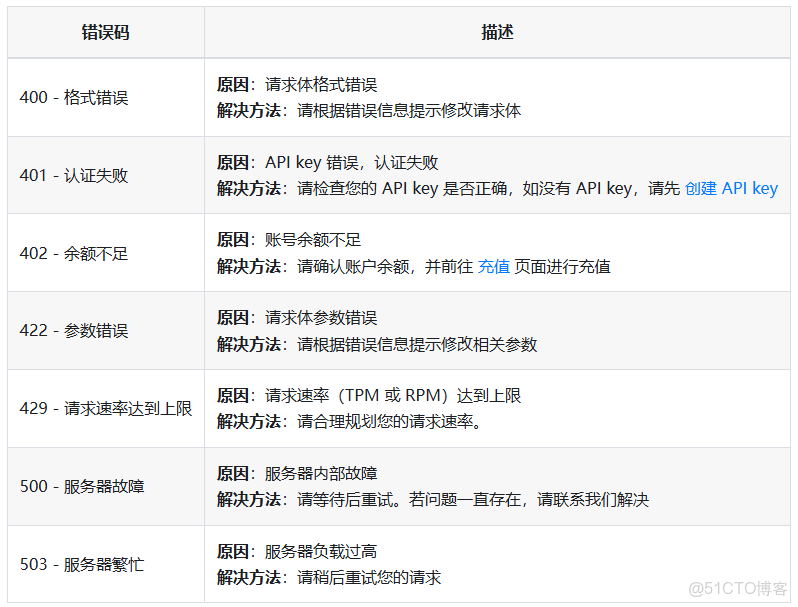
Task: Open the 创建 API key link
Action: coord(731,188)
